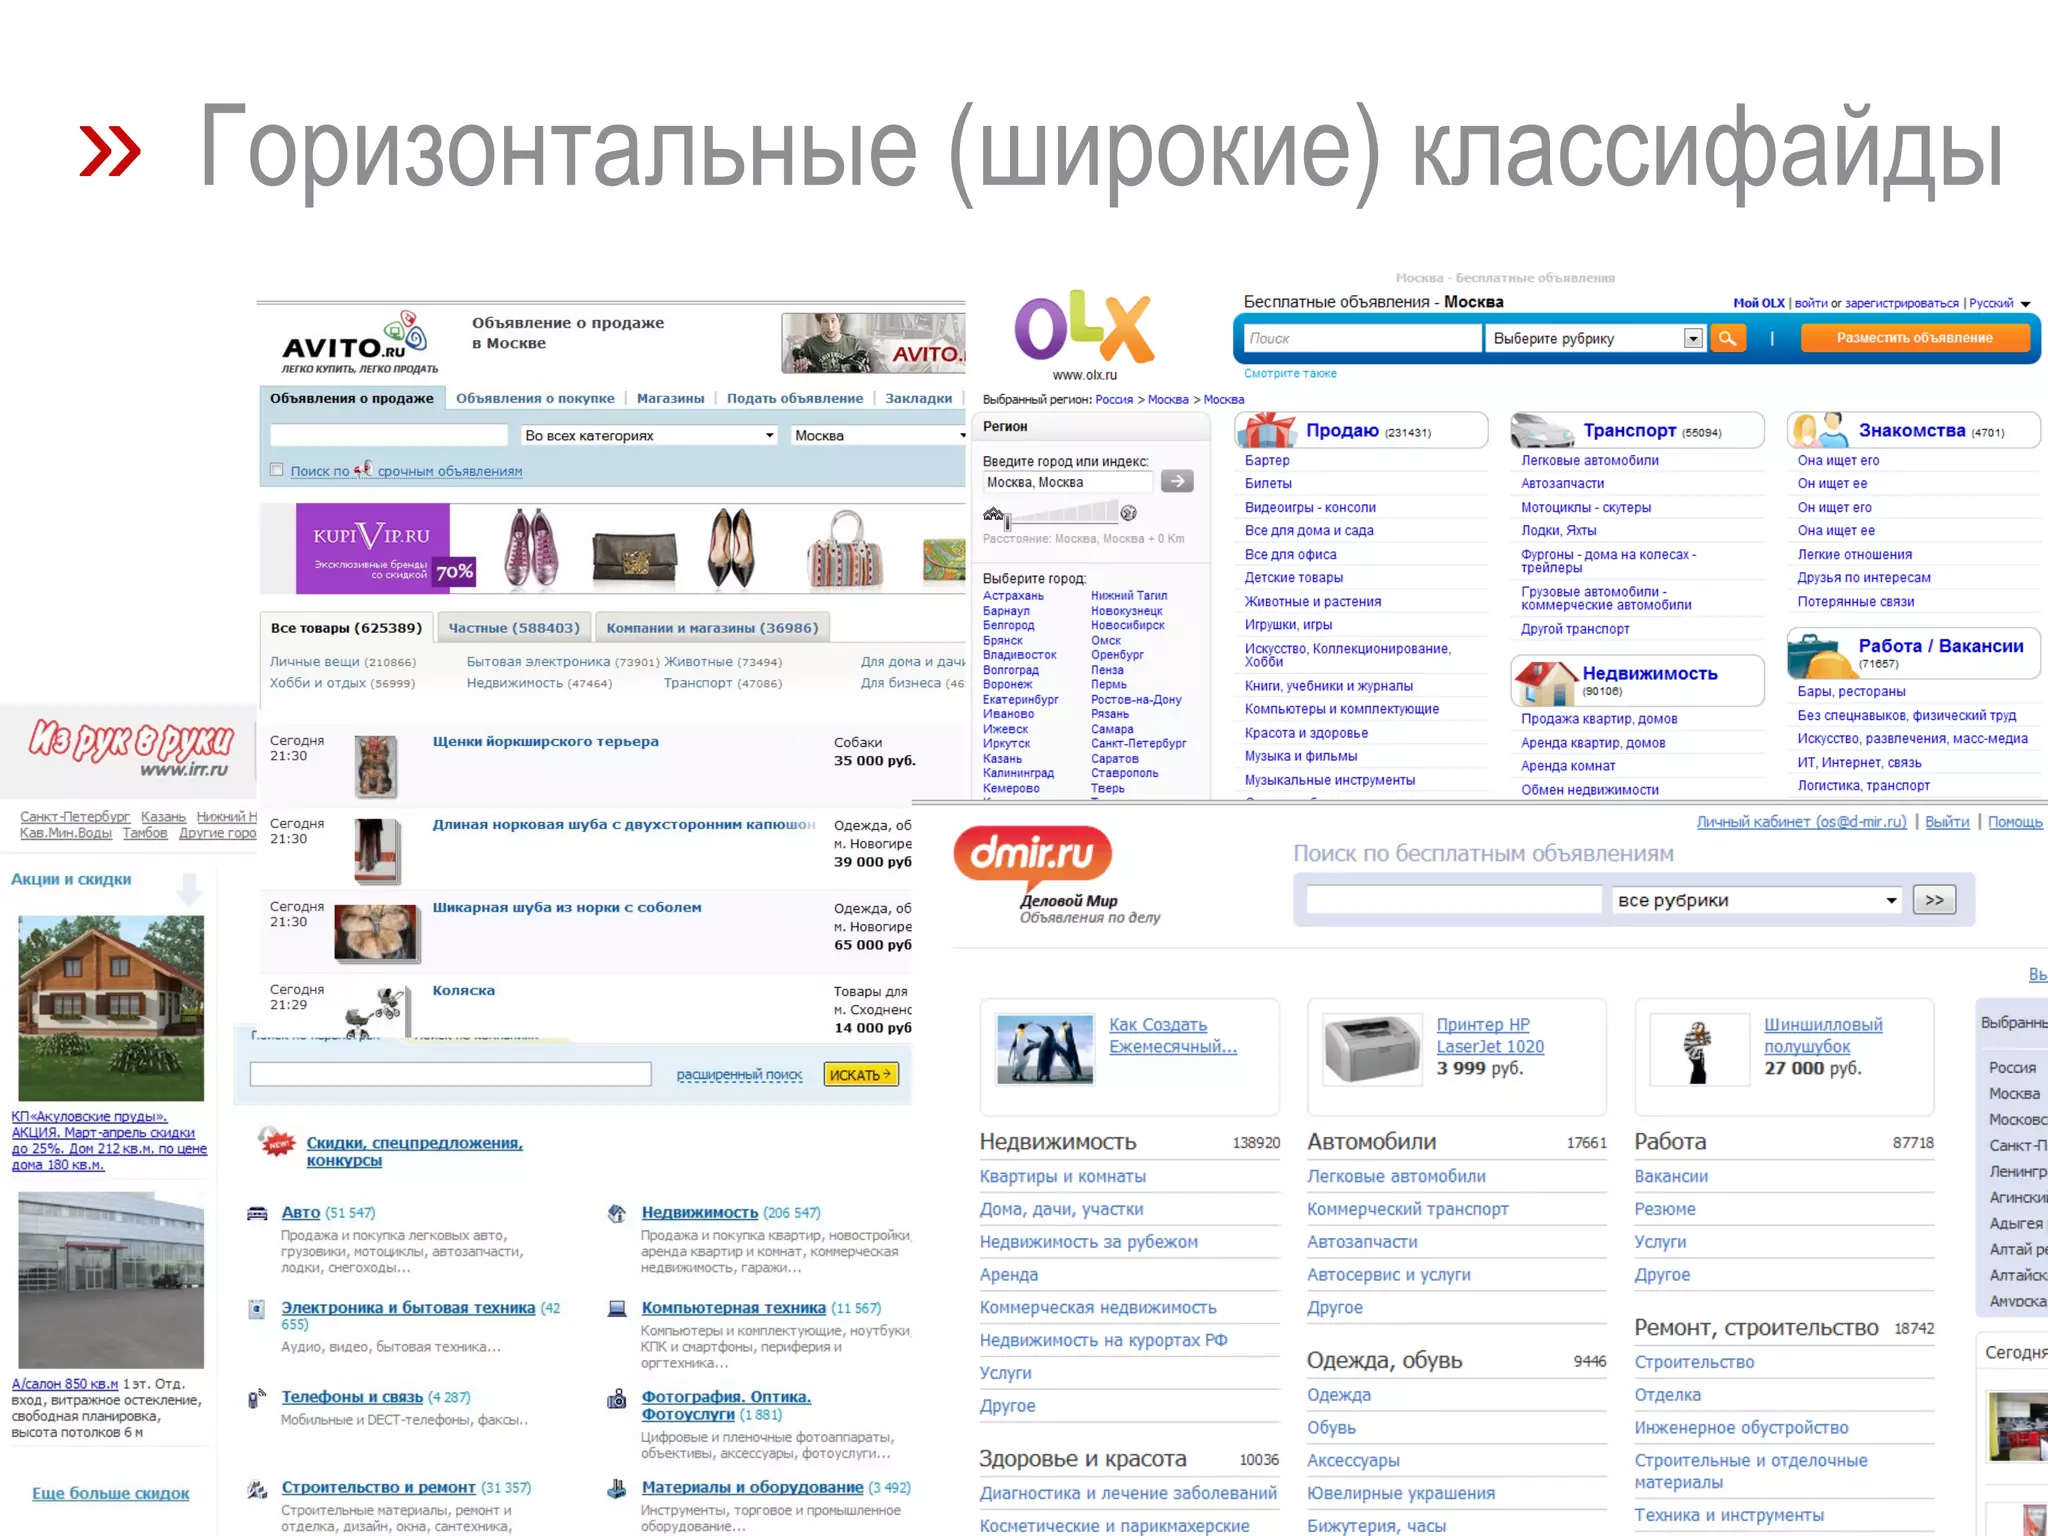Open the Еще больше скидок link
This screenshot has height=1536, width=2048.
(110, 1493)
